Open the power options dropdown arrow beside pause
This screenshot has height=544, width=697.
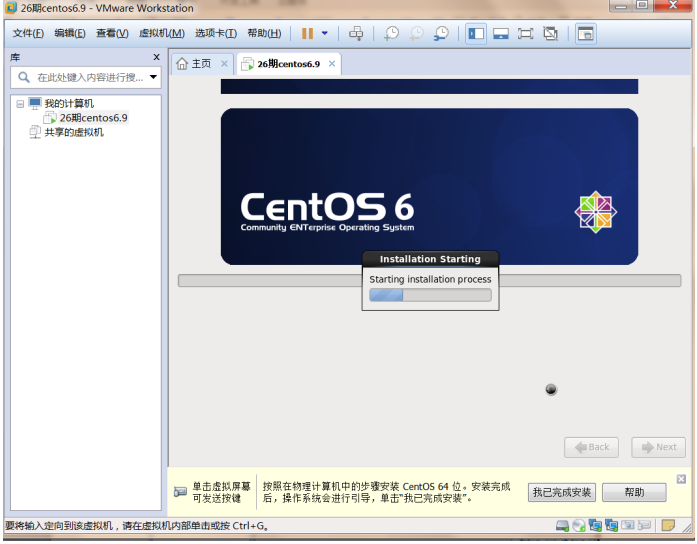325,33
